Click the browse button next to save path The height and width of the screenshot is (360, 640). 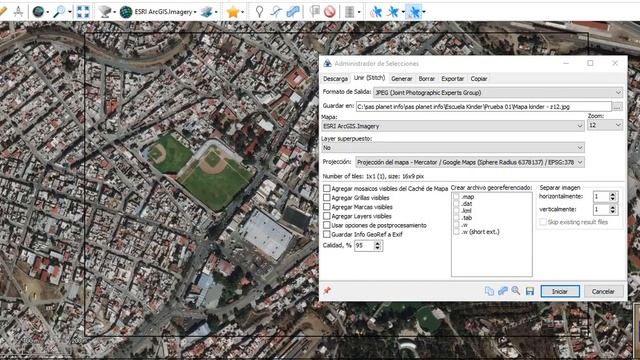(x=618, y=107)
